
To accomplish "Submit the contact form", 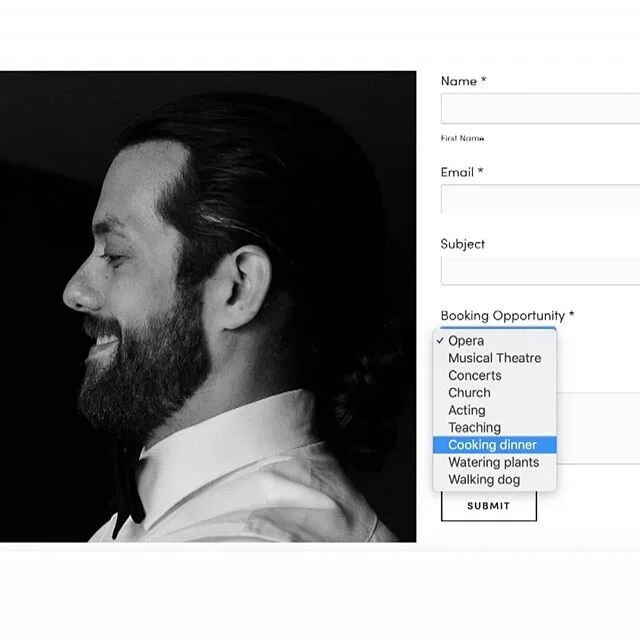I will click(x=489, y=506).
